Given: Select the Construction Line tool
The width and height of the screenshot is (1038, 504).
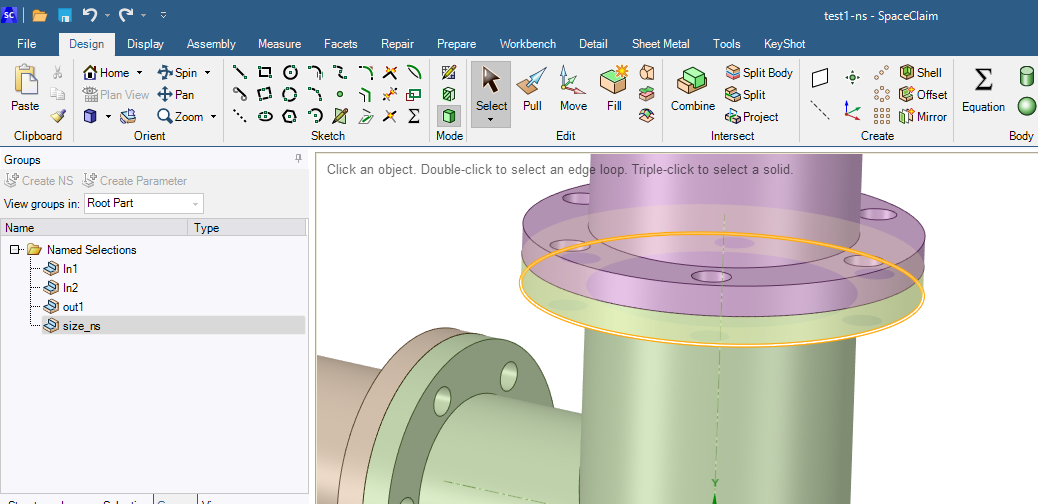Looking at the screenshot, I should coord(240,117).
